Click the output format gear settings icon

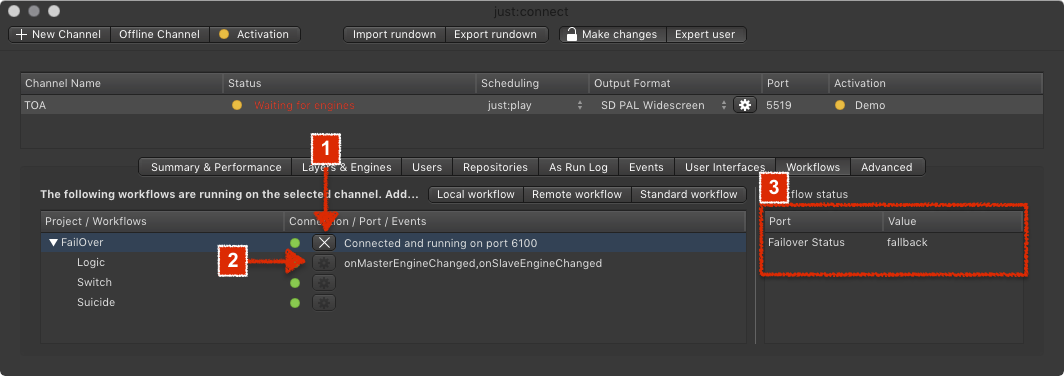(x=745, y=105)
